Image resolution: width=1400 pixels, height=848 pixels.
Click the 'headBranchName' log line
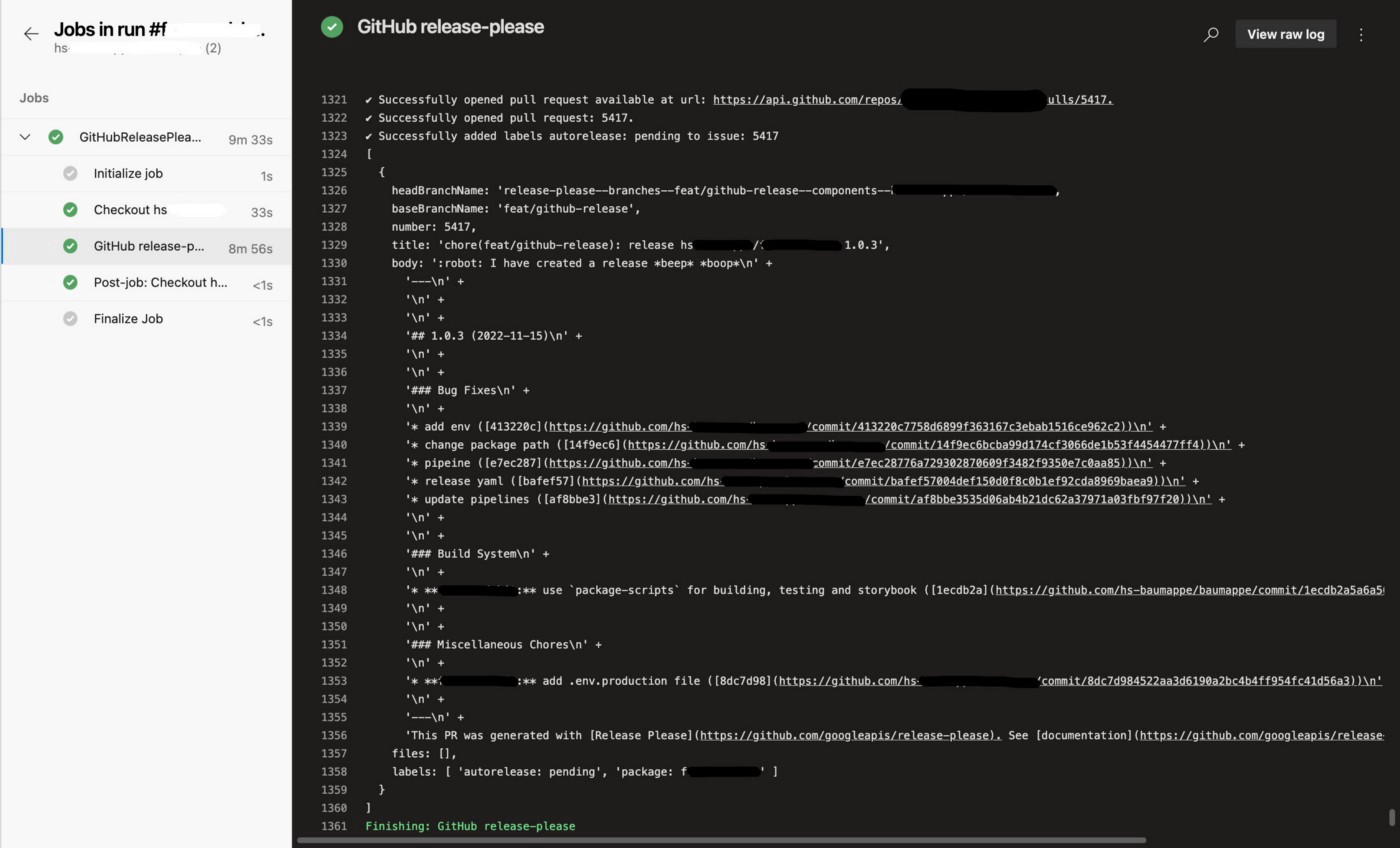click(x=725, y=191)
